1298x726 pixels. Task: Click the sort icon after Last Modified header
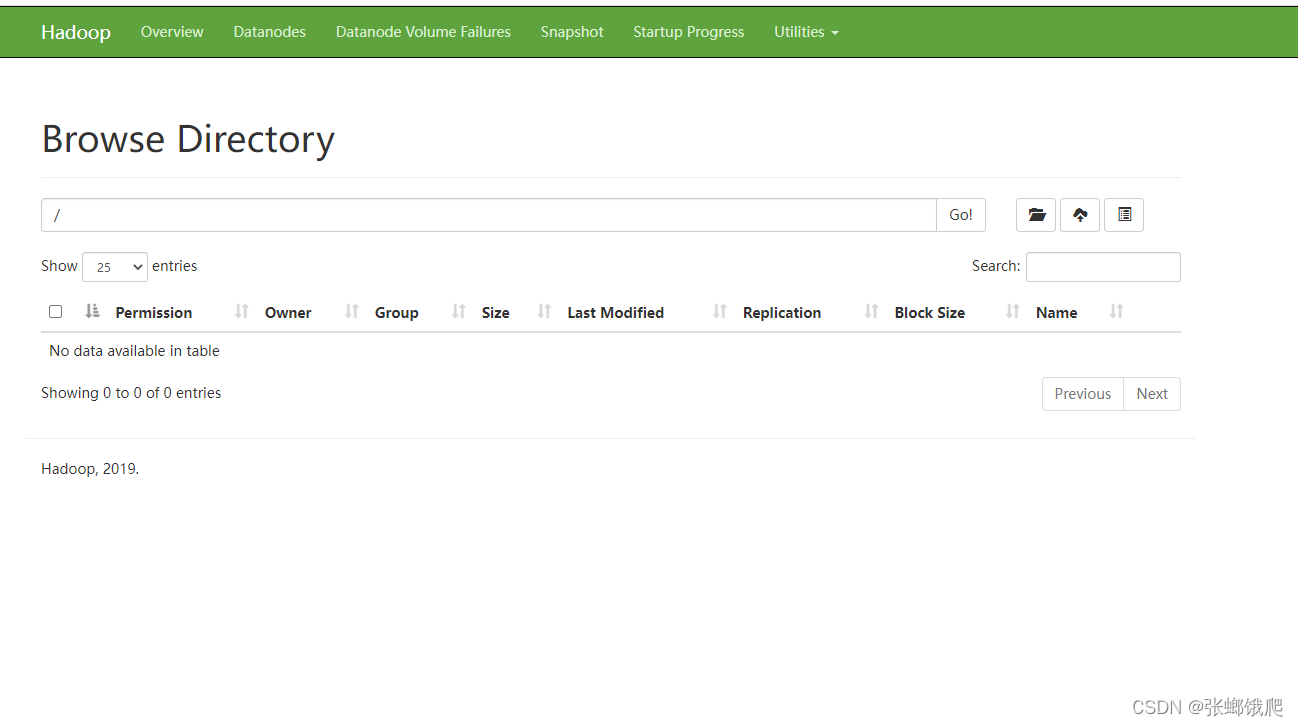(720, 312)
